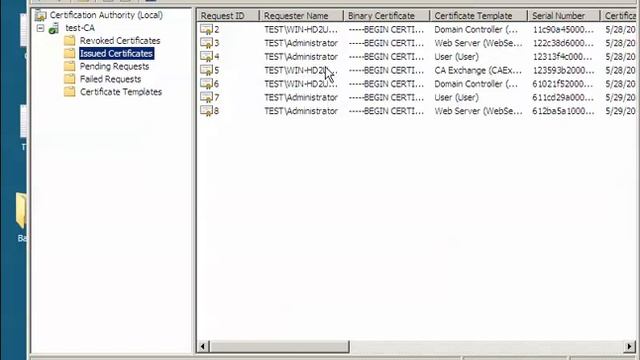Click the horizontal scrollbar right arrow
Screen dimensions: 640x360
(630, 347)
